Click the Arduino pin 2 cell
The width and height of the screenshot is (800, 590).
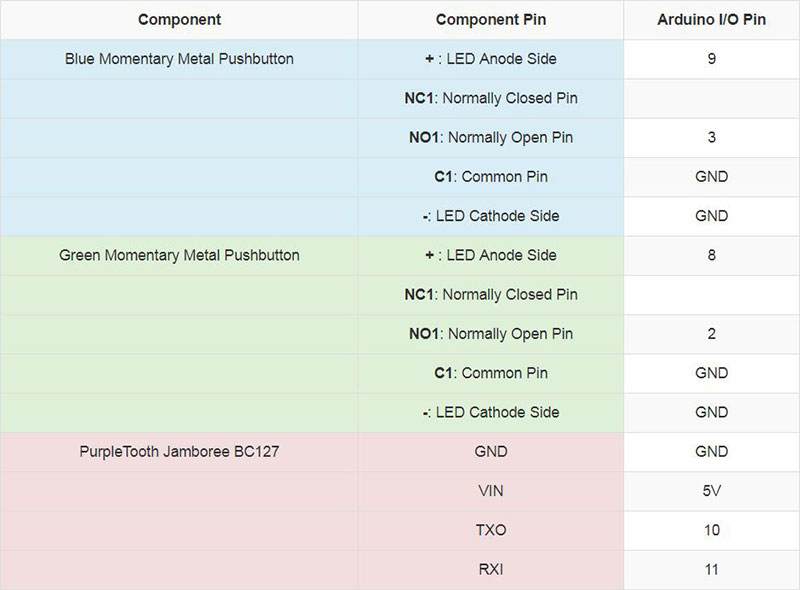click(711, 334)
